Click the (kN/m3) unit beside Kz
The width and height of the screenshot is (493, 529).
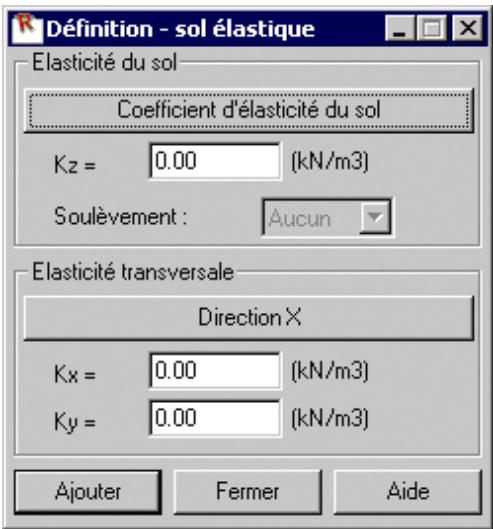(330, 162)
